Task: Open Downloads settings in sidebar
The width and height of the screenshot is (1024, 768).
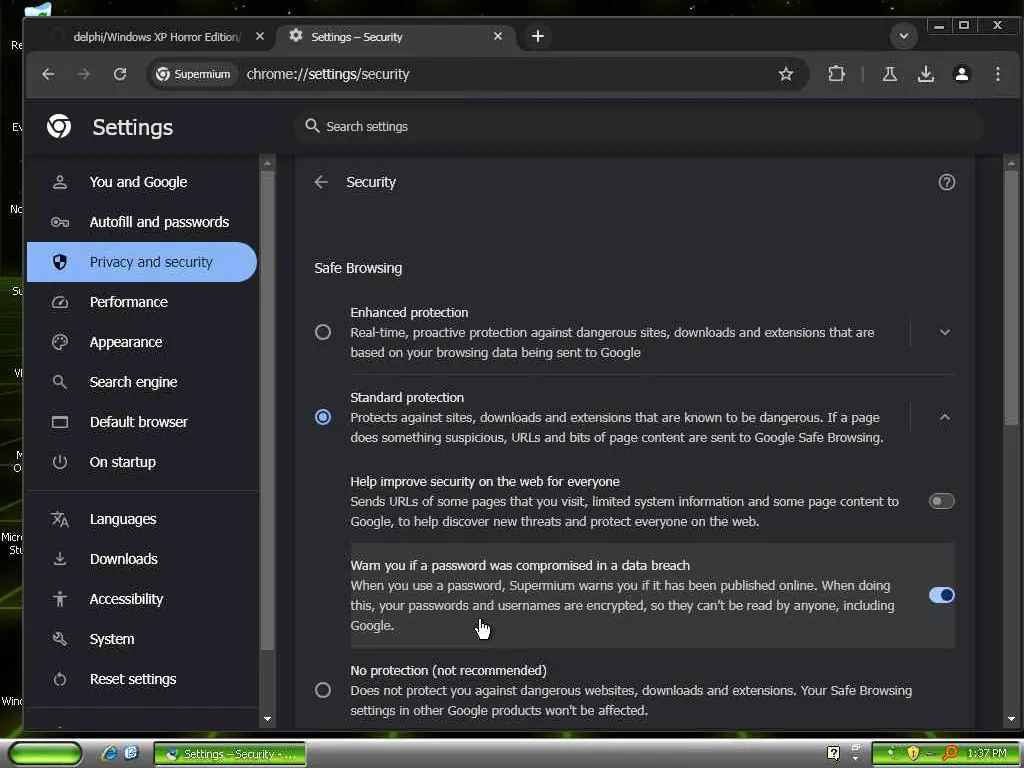Action: (x=142, y=559)
